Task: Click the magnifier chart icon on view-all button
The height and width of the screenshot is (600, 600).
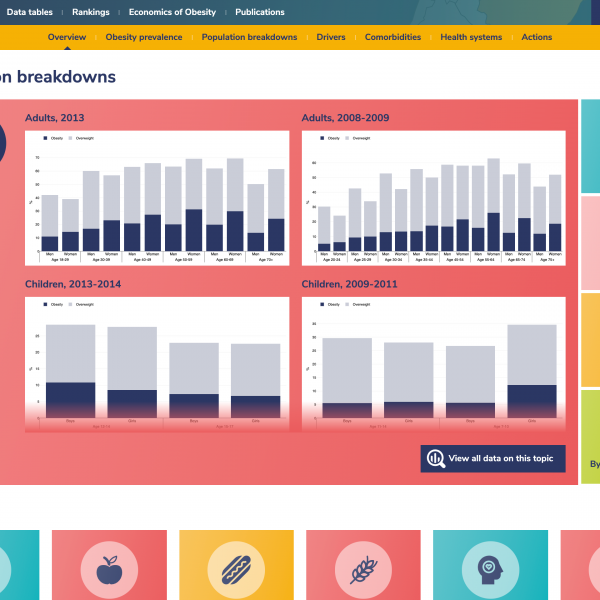Action: tap(436, 459)
